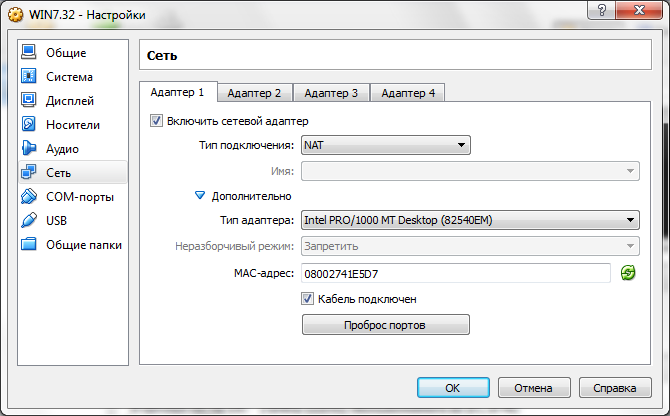This screenshot has width=670, height=416.
Task: Open the COM-порты serial port icon
Action: click(x=29, y=196)
